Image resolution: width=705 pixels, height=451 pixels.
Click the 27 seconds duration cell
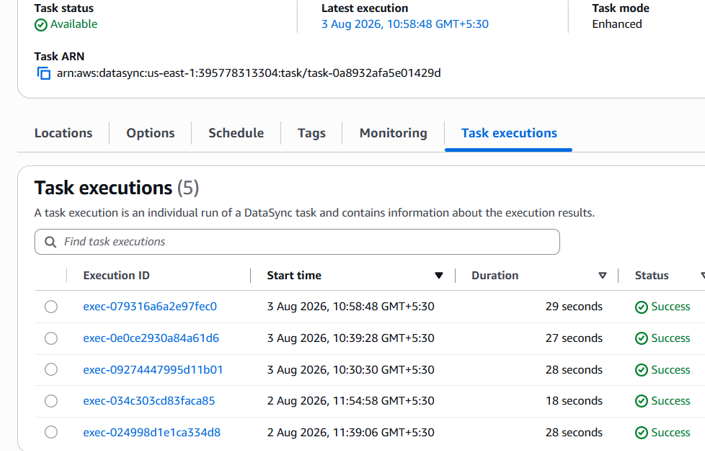click(574, 338)
